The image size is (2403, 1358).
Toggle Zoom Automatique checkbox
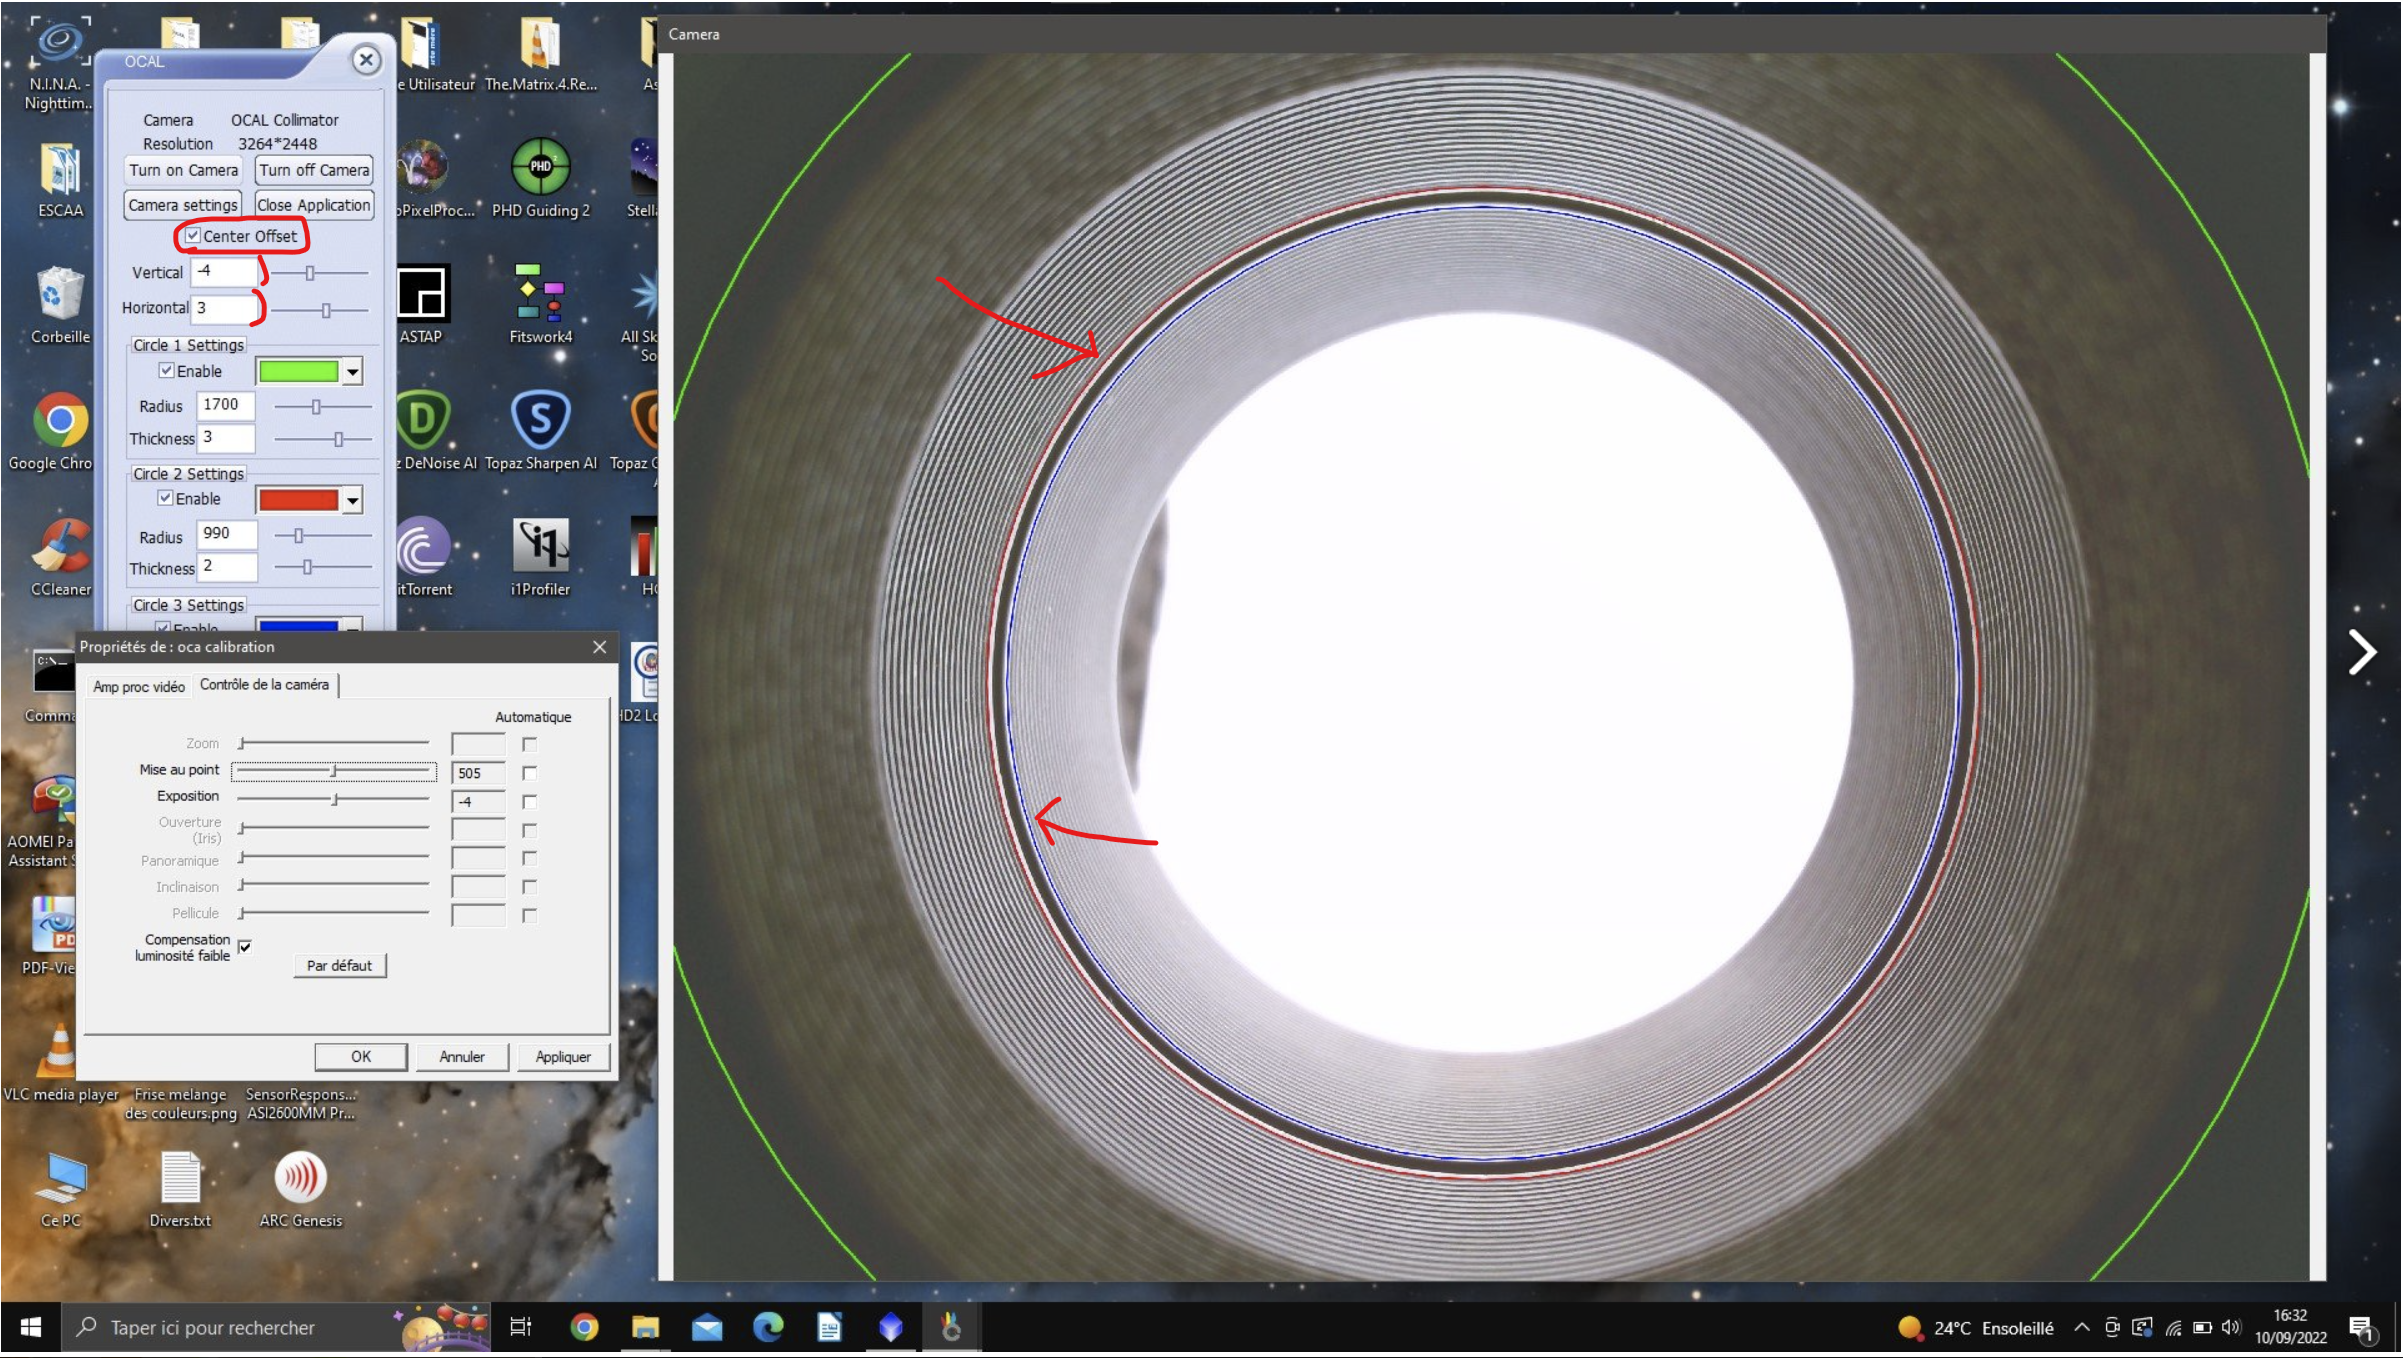coord(530,744)
